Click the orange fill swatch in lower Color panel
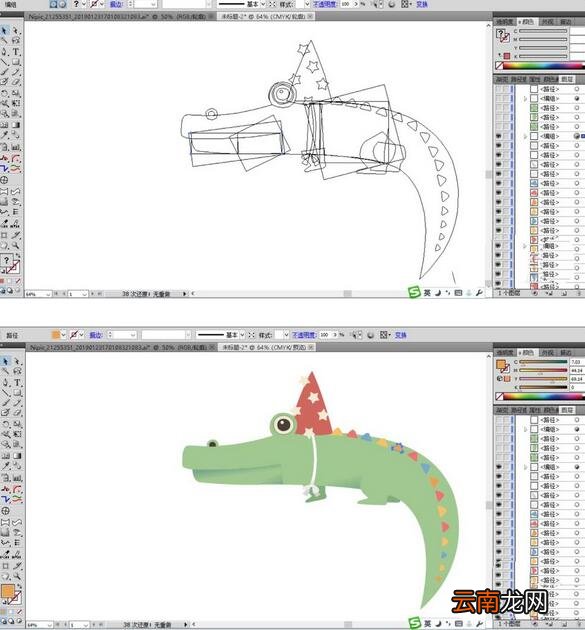Screen dimensions: 585x630 501,365
